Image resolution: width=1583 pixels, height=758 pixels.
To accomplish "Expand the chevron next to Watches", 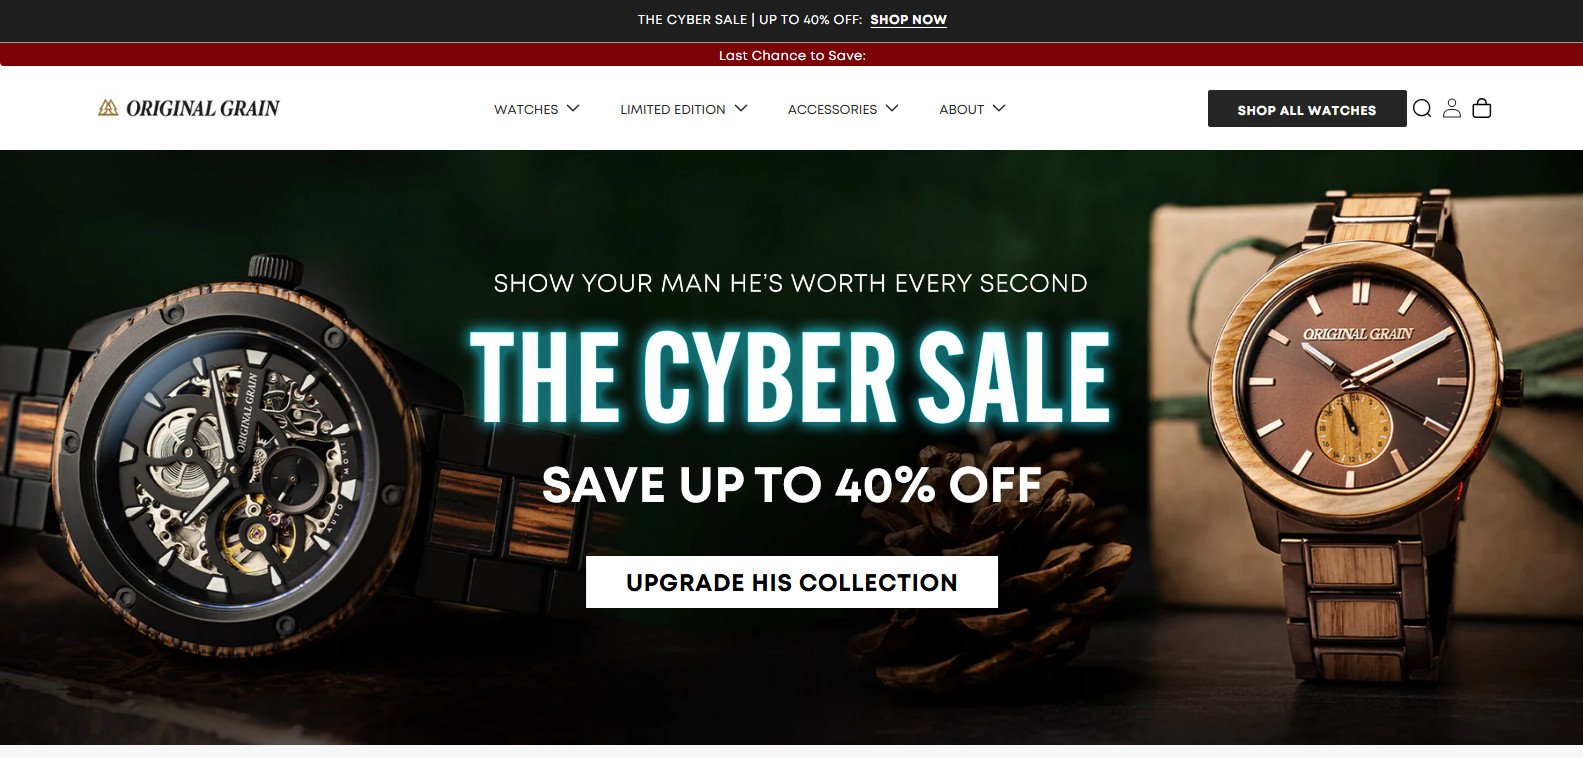I will 573,108.
